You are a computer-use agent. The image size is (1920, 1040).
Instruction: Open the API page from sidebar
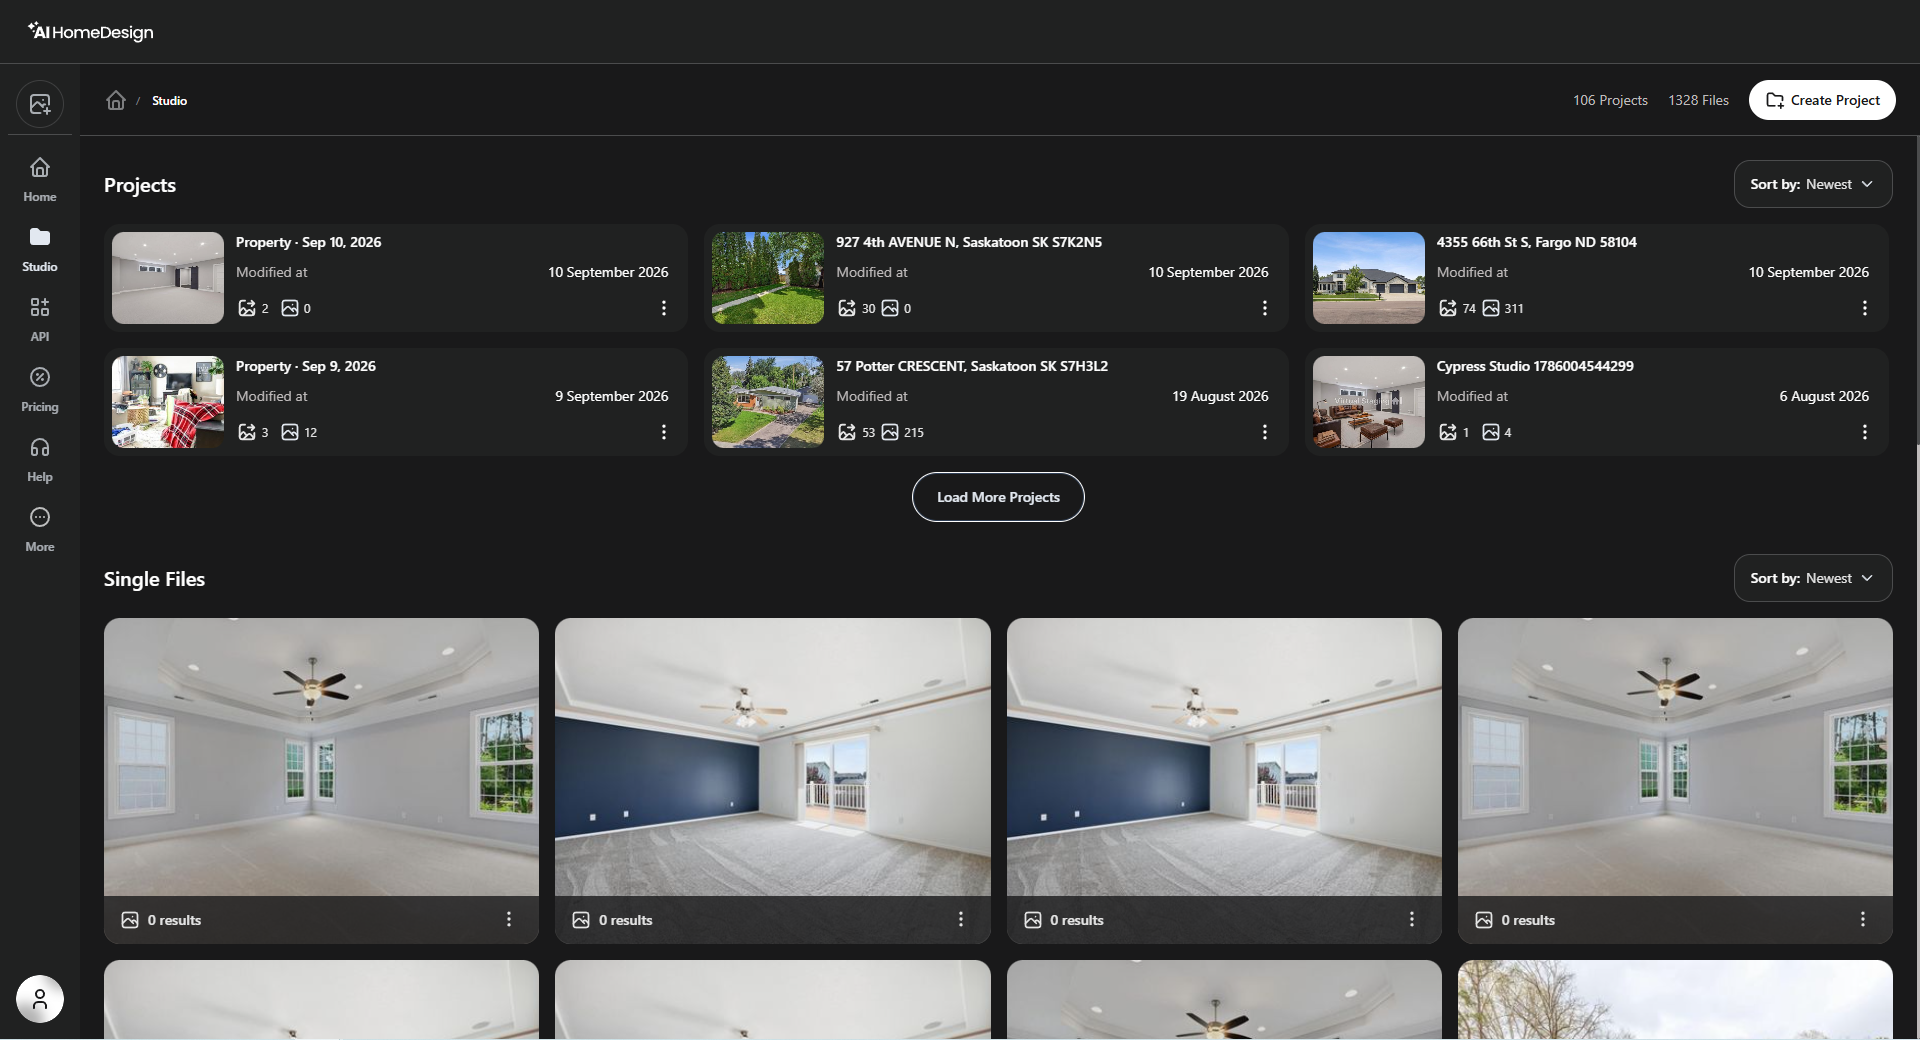(40, 320)
